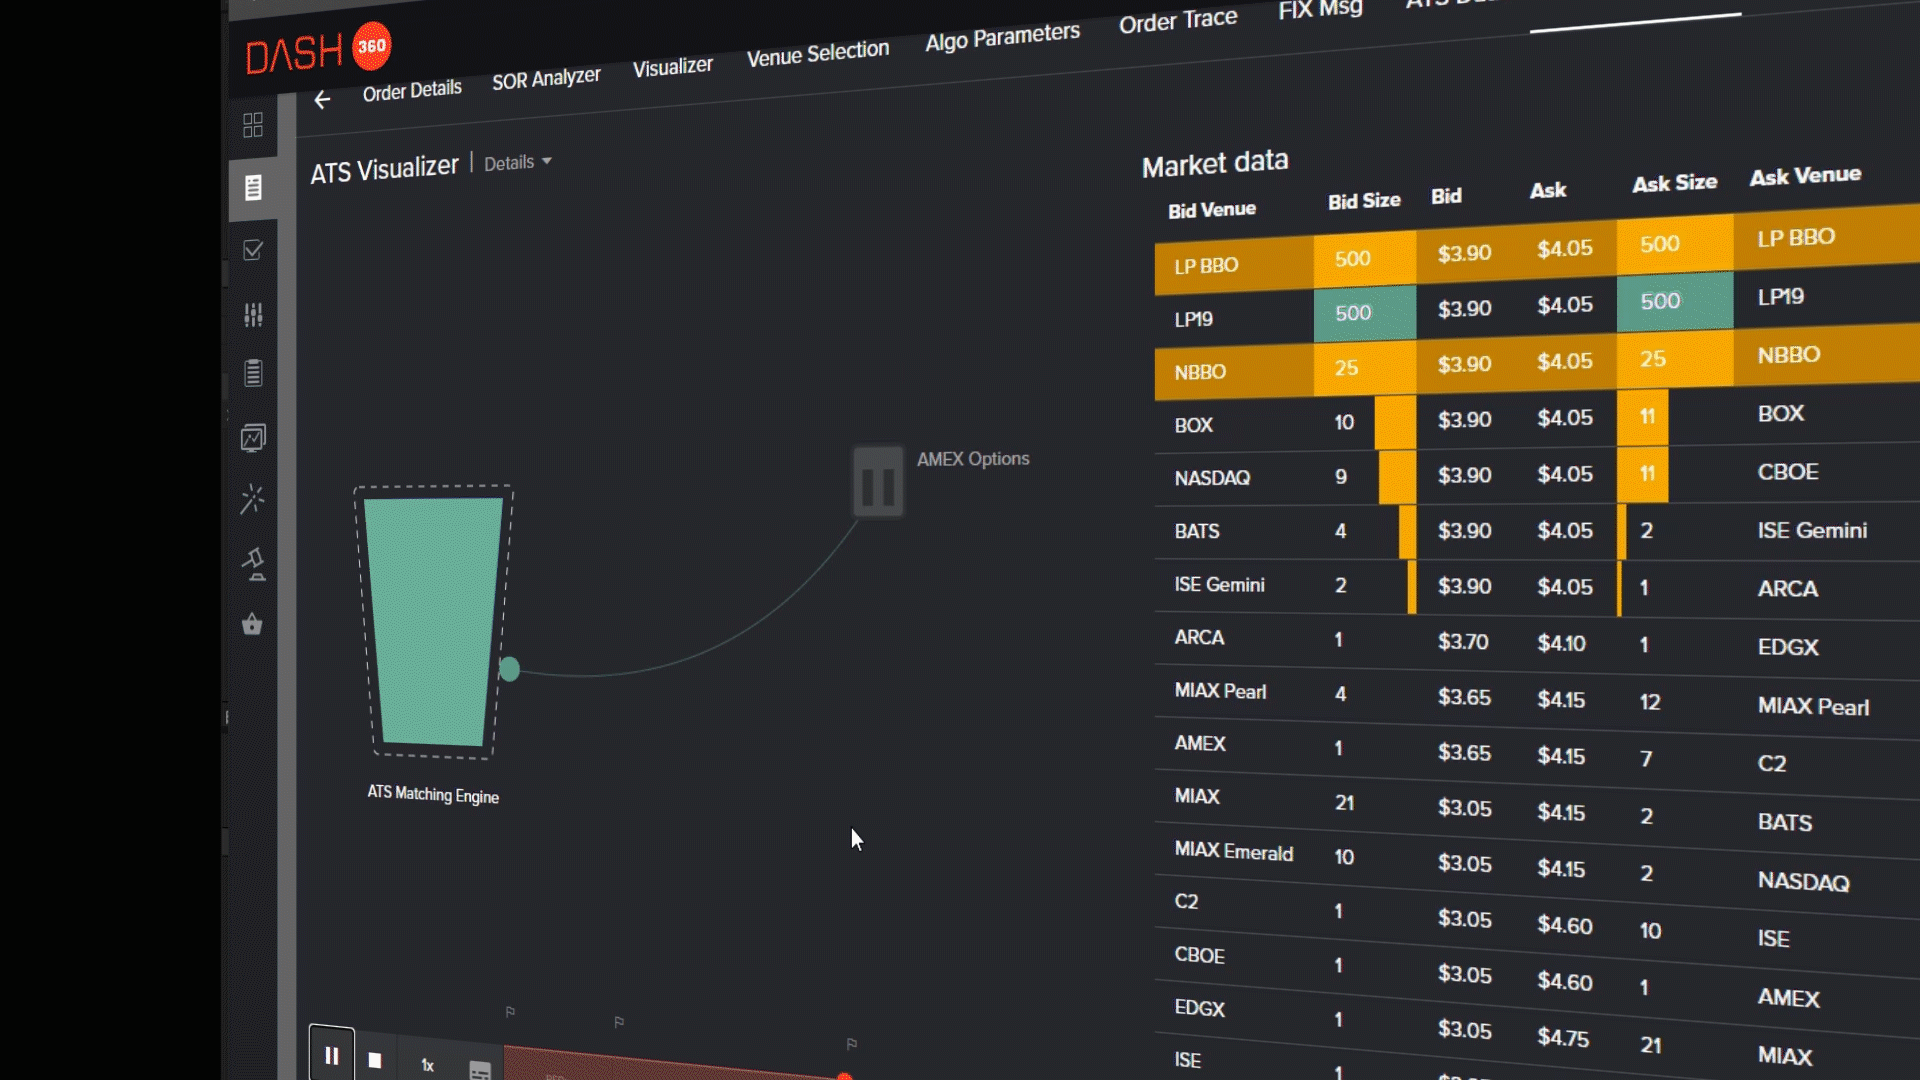1920x1080 pixels.
Task: Click the magic wand sidebar icon
Action: [253, 499]
